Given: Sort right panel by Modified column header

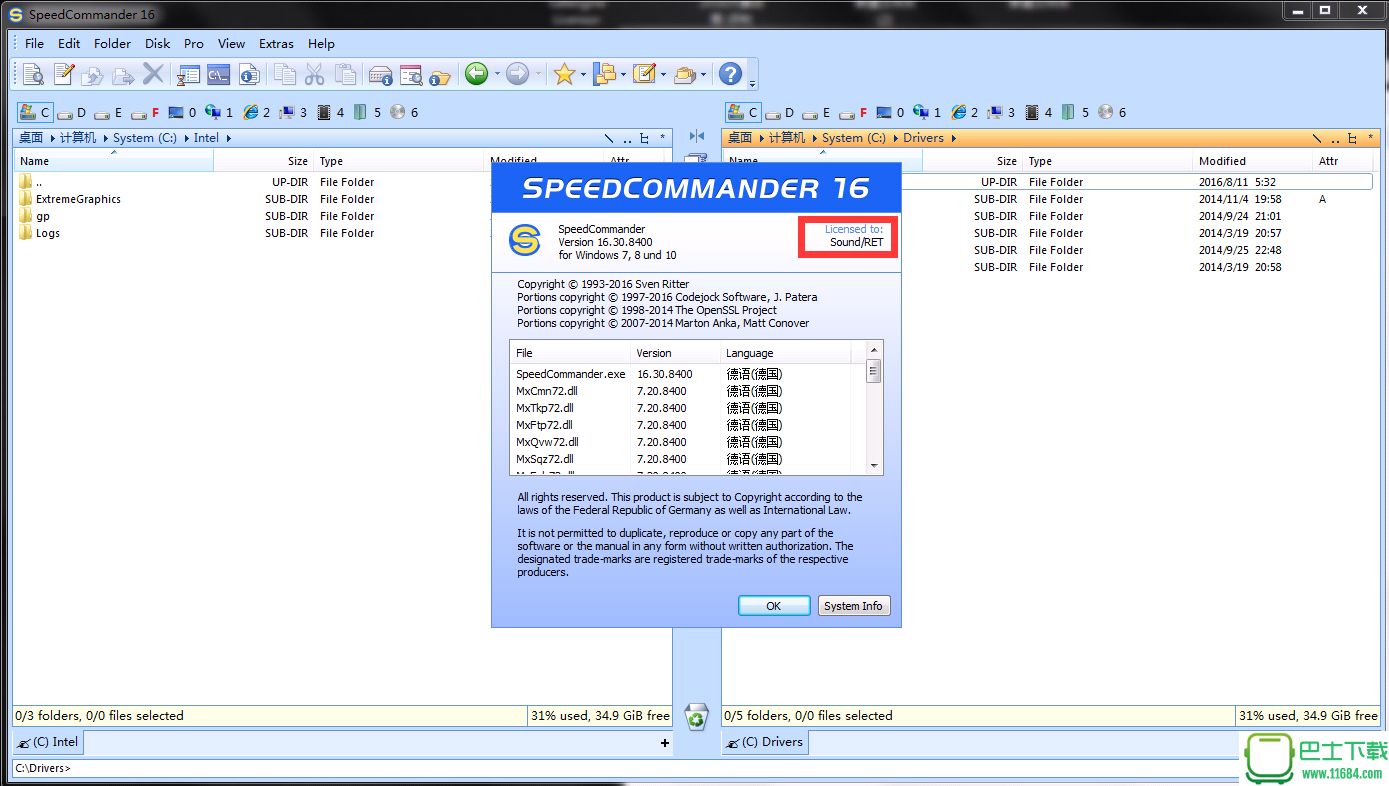Looking at the screenshot, I should click(x=1253, y=161).
